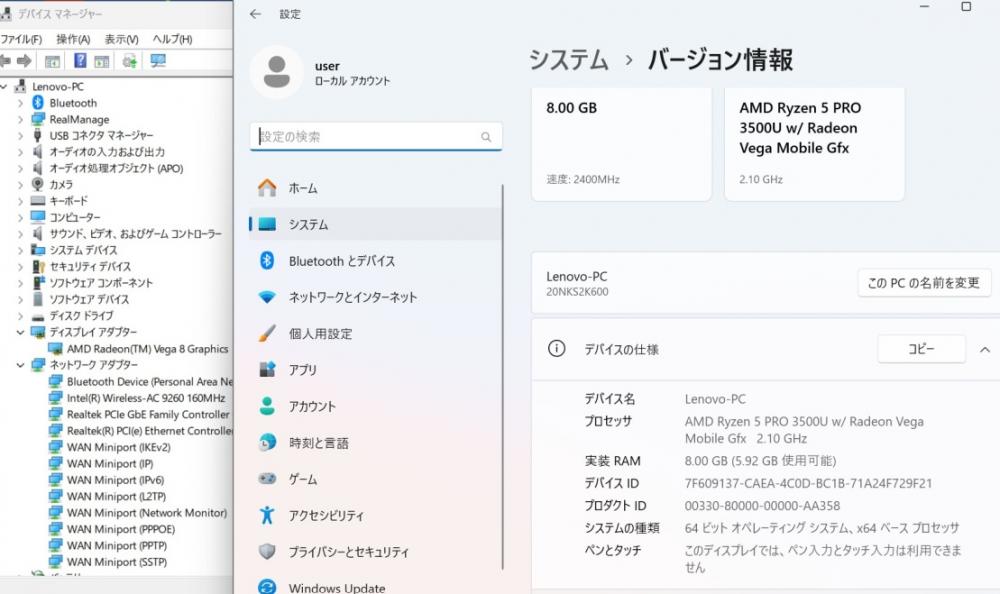
Task: Click the update driver icon in Device Manager toolbar
Action: 129,61
